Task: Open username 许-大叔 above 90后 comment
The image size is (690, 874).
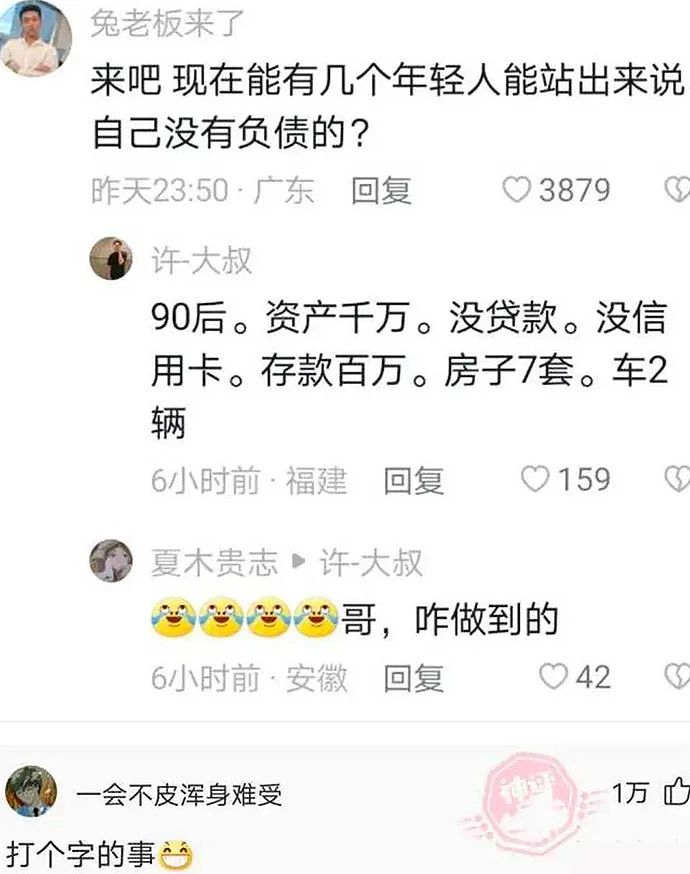Action: point(201,260)
